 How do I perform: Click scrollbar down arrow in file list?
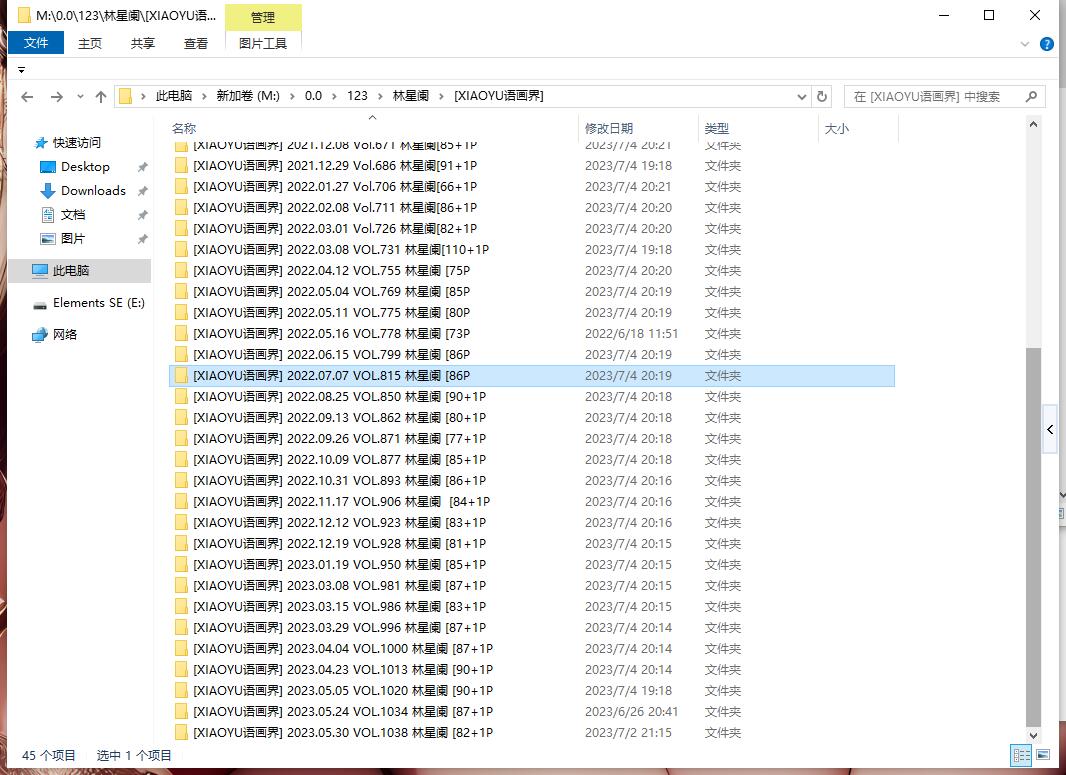(1033, 735)
